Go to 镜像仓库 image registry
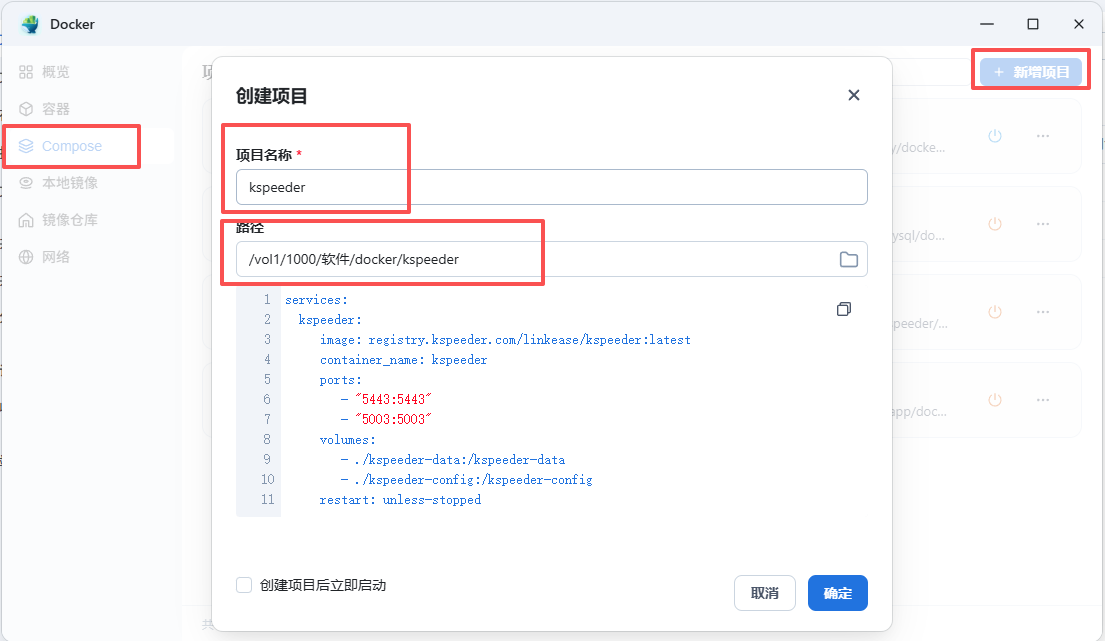The height and width of the screenshot is (641, 1105). pos(69,220)
